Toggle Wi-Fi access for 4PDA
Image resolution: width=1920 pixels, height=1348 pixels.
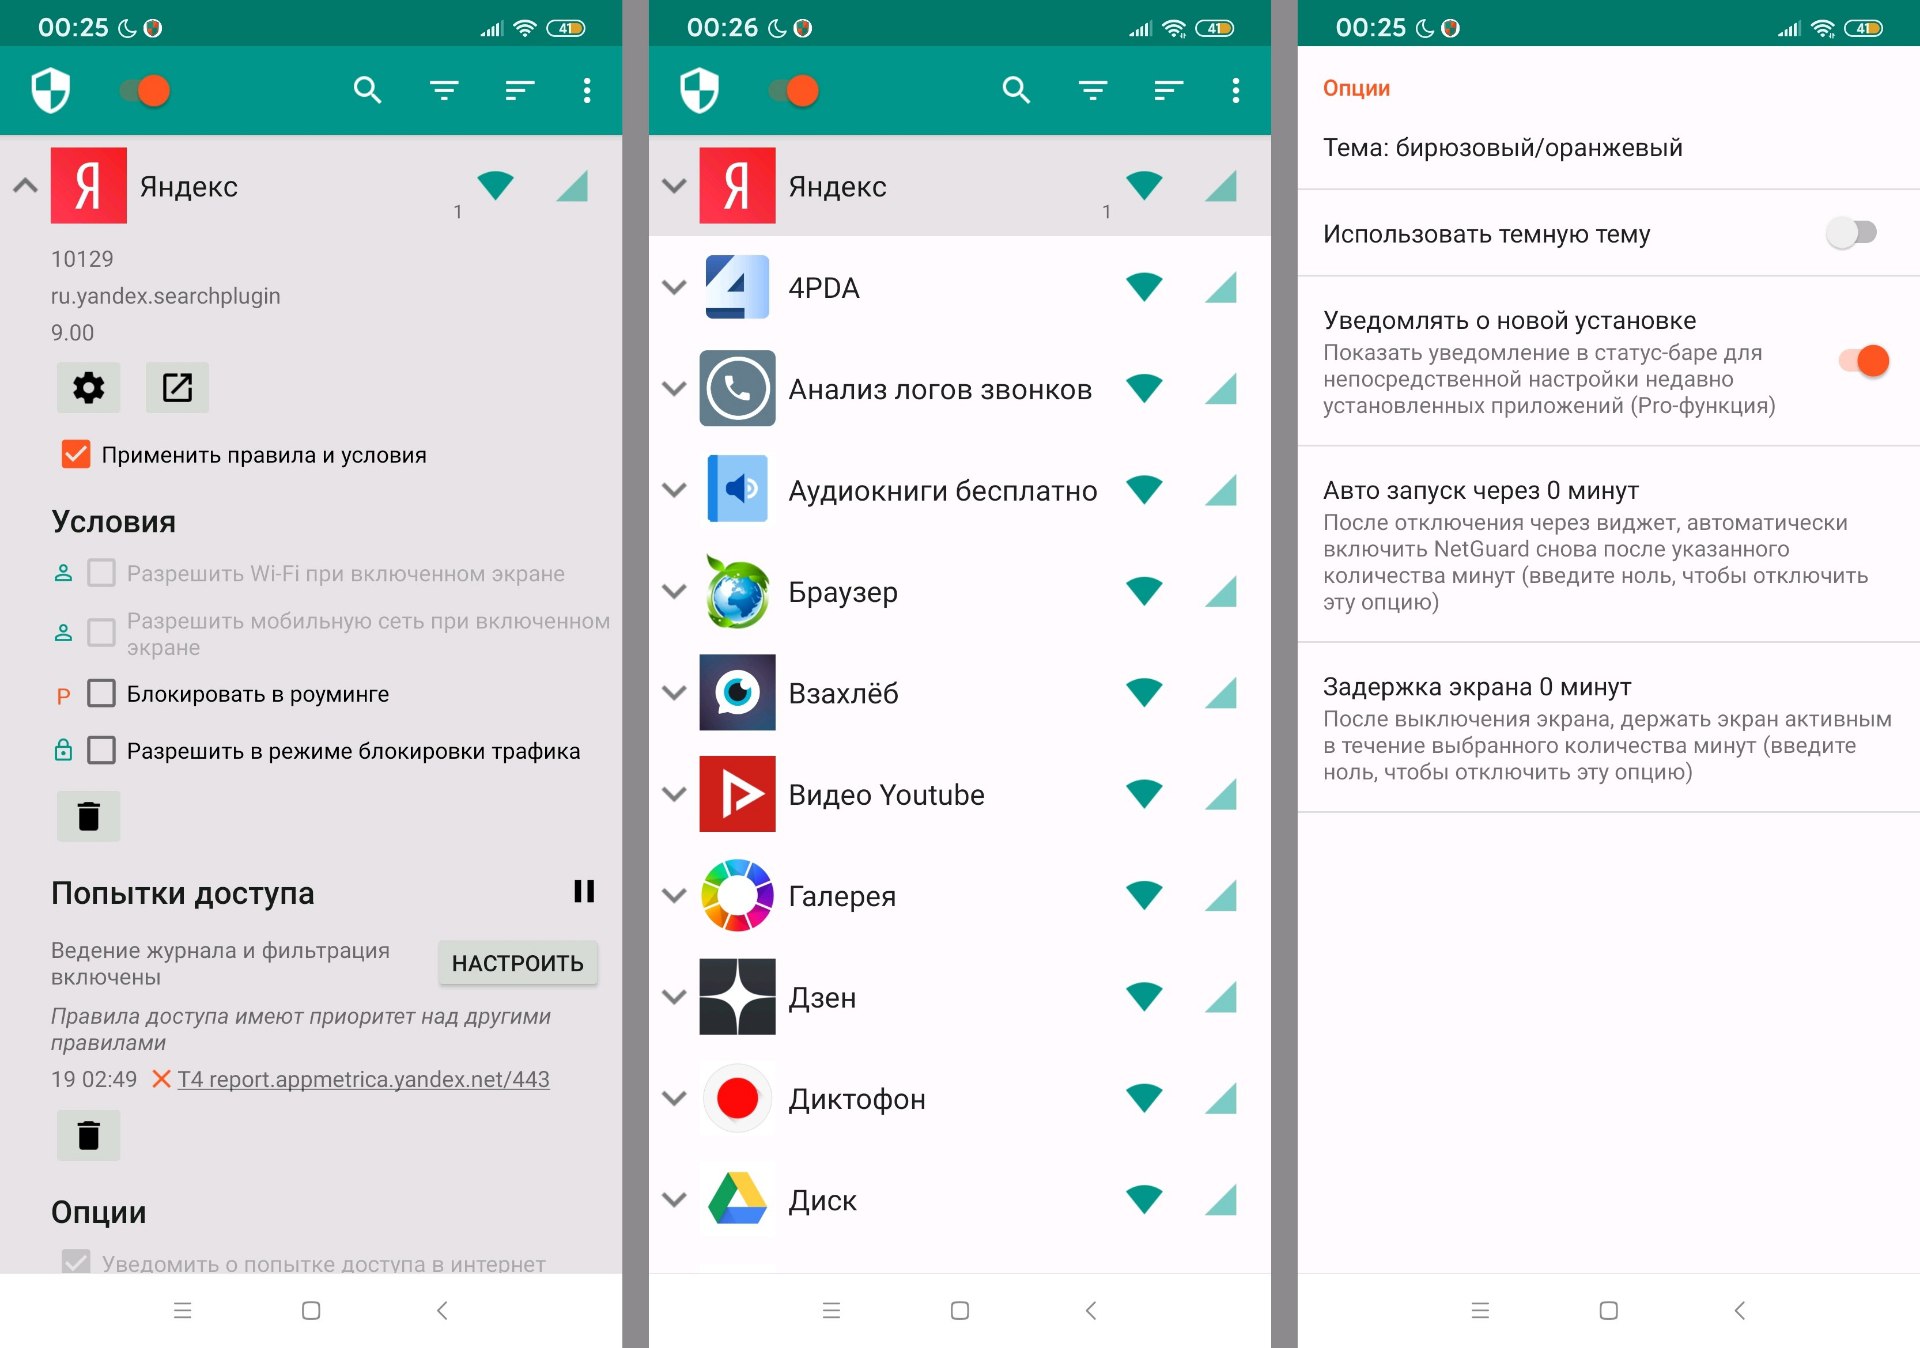click(x=1144, y=287)
